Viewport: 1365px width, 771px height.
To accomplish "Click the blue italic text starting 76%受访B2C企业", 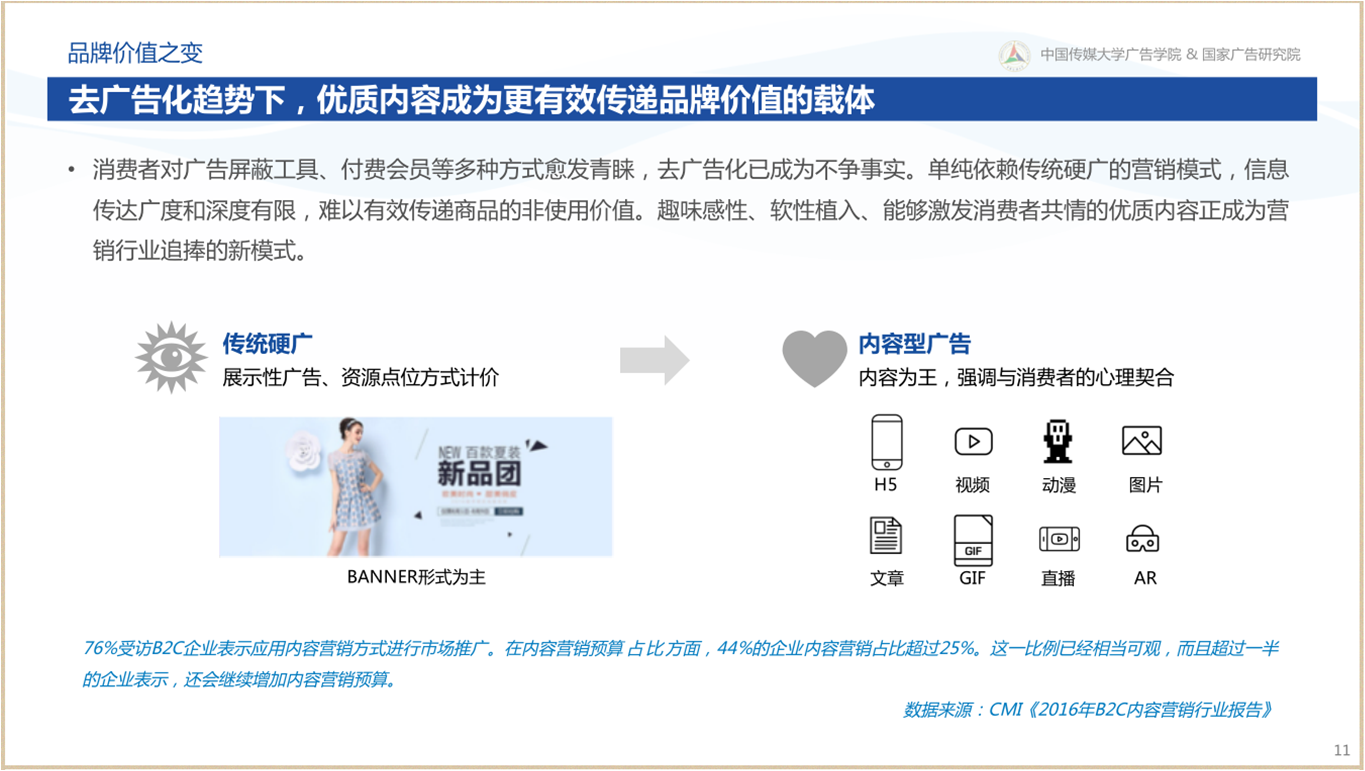I will click(680, 664).
